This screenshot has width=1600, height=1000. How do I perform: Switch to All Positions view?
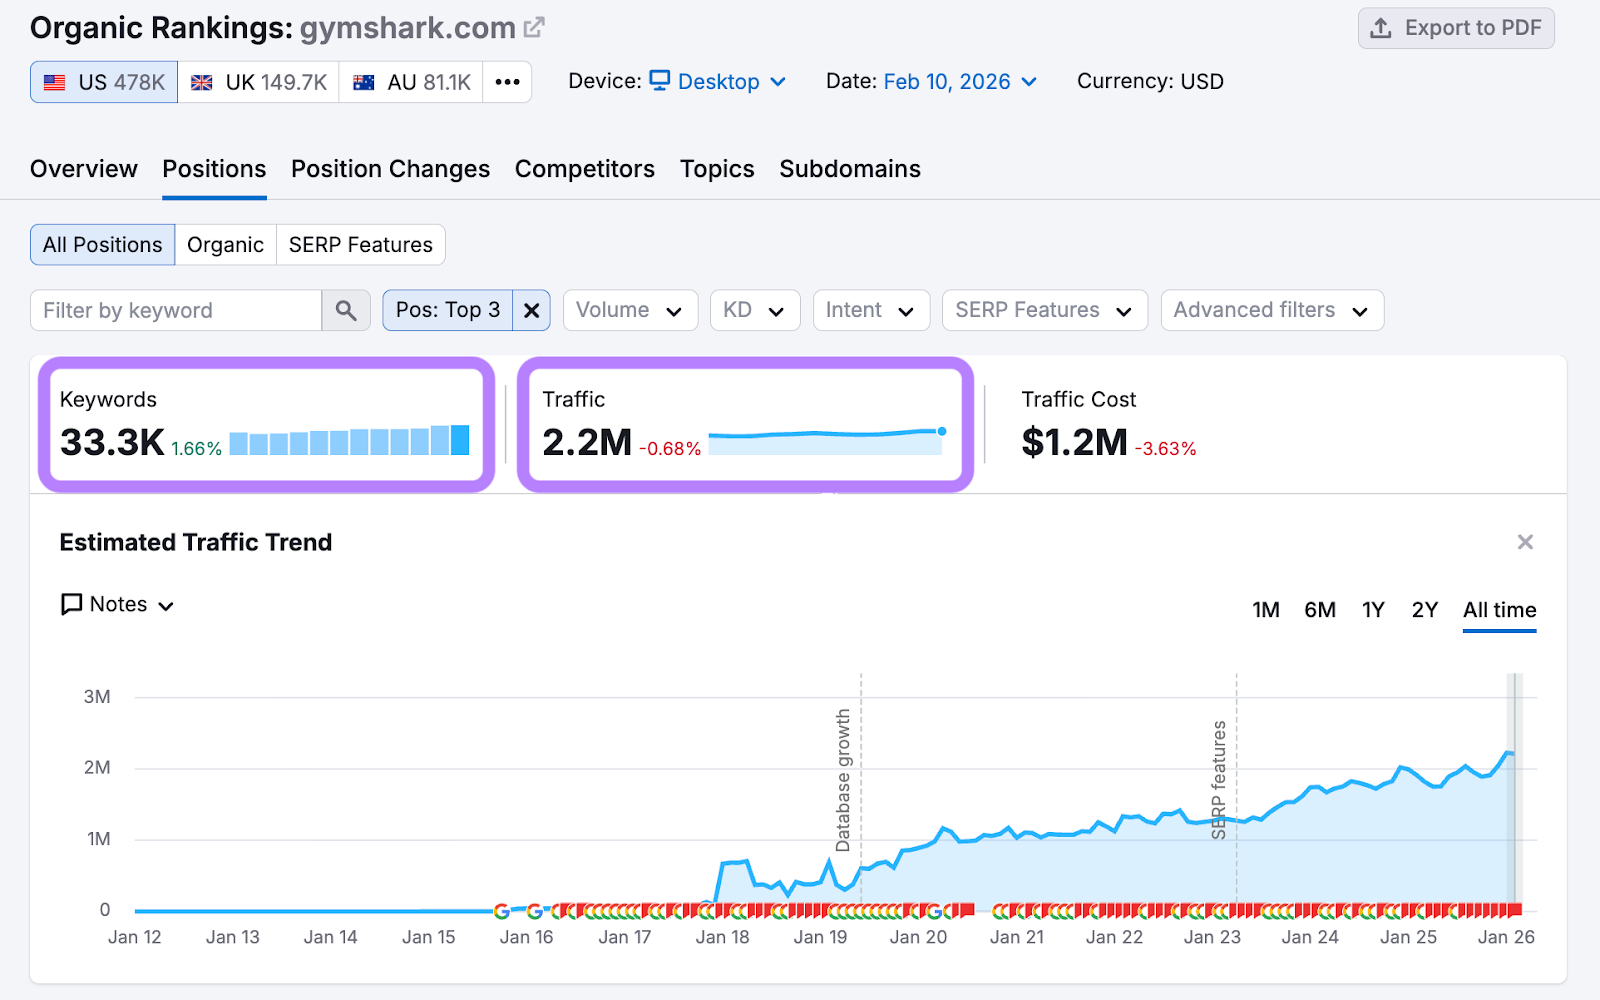tap(102, 245)
